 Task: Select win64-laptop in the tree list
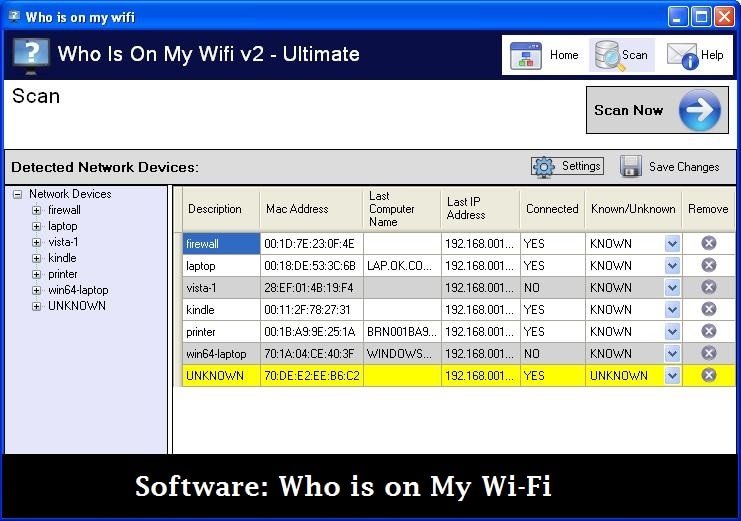[x=78, y=290]
